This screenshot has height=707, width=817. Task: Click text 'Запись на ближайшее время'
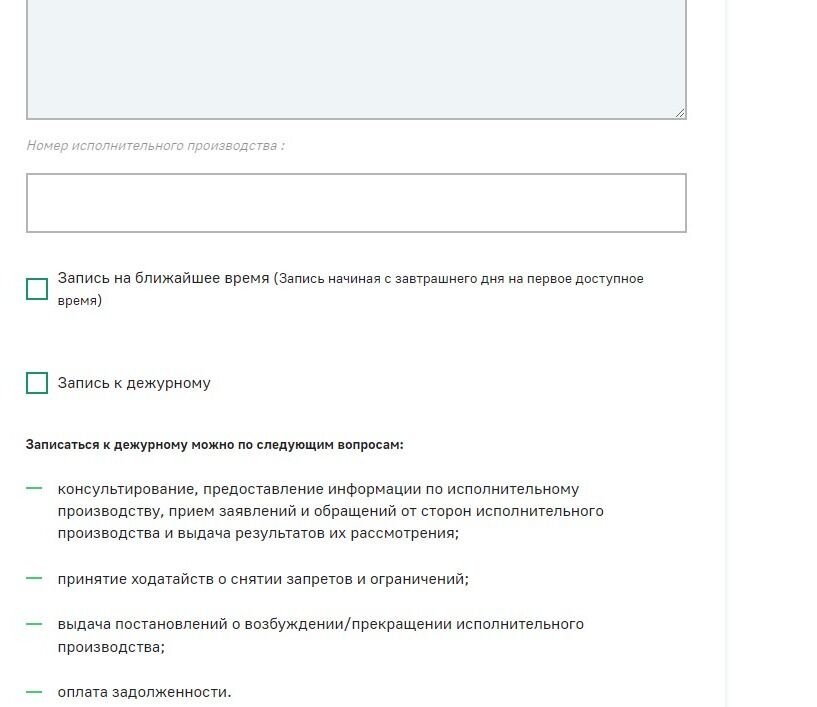coord(163,278)
